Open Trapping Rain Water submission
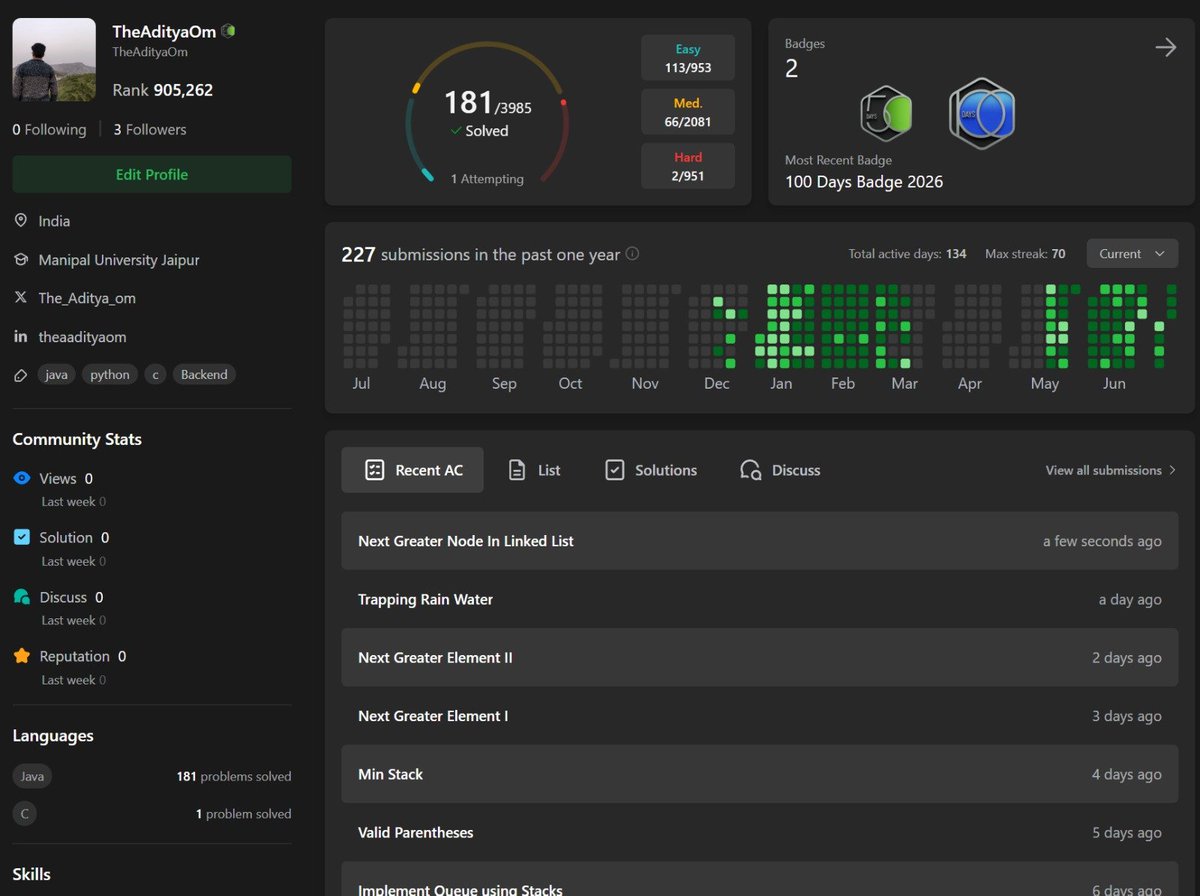This screenshot has height=896, width=1200. (760, 599)
